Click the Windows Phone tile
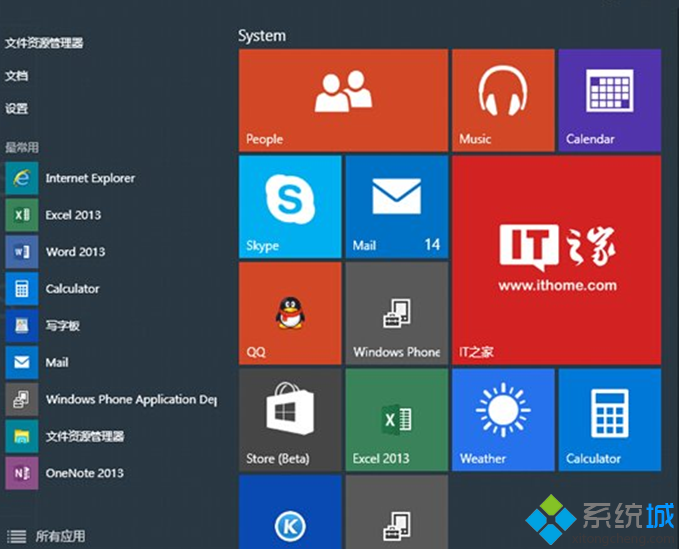The width and height of the screenshot is (679, 549). 396,313
